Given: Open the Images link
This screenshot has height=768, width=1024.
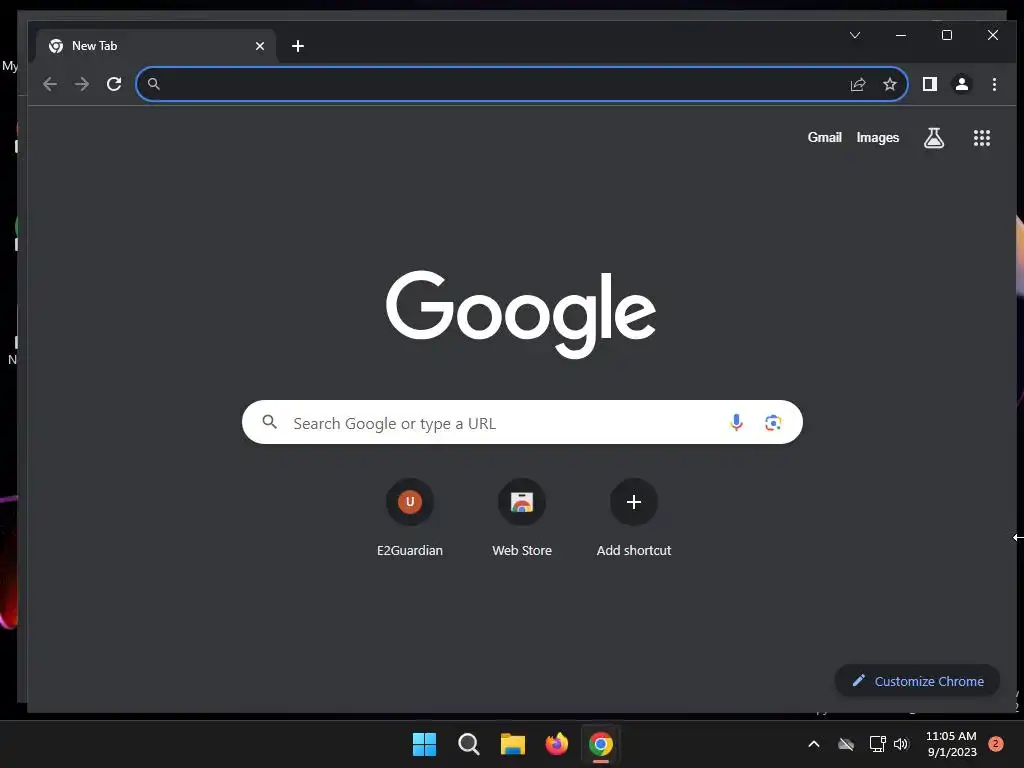Looking at the screenshot, I should (878, 137).
